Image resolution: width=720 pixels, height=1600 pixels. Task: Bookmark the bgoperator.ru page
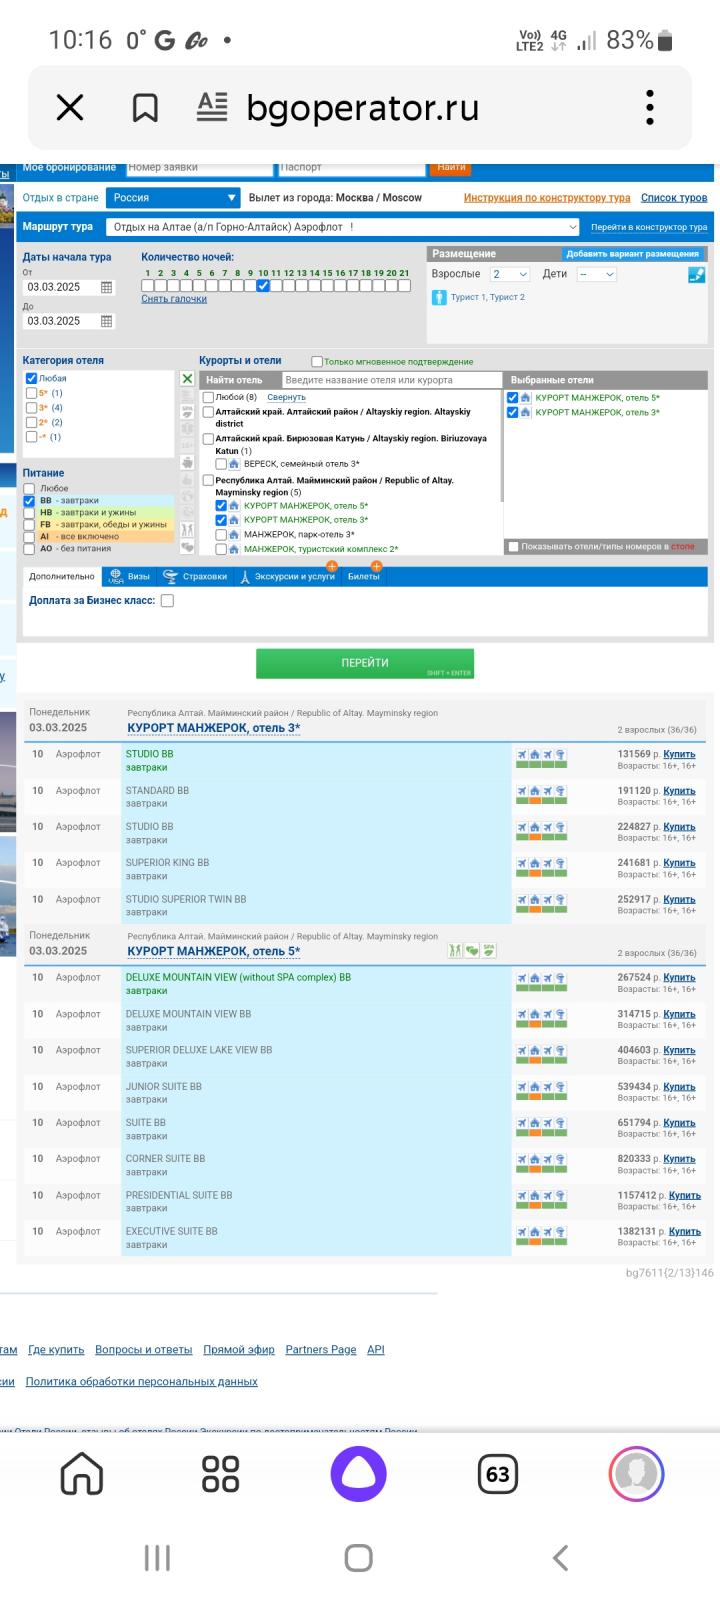pyautogui.click(x=146, y=107)
